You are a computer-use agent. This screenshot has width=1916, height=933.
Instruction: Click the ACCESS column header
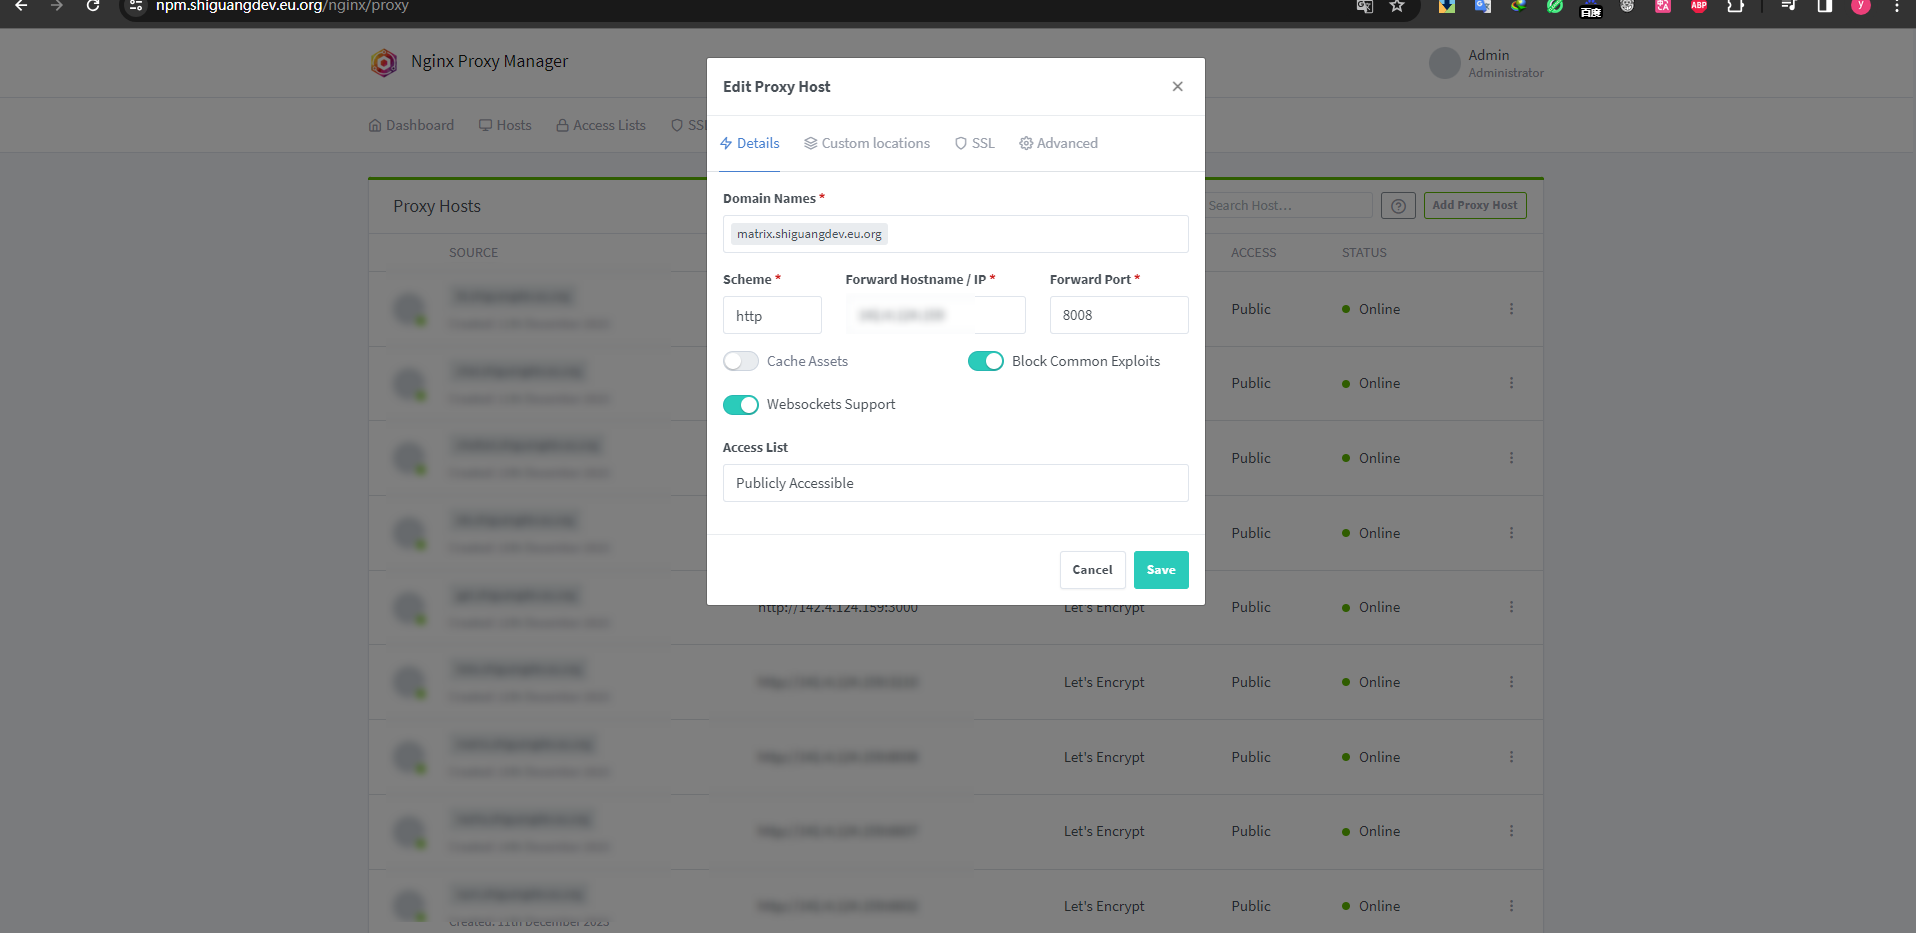[x=1253, y=253]
